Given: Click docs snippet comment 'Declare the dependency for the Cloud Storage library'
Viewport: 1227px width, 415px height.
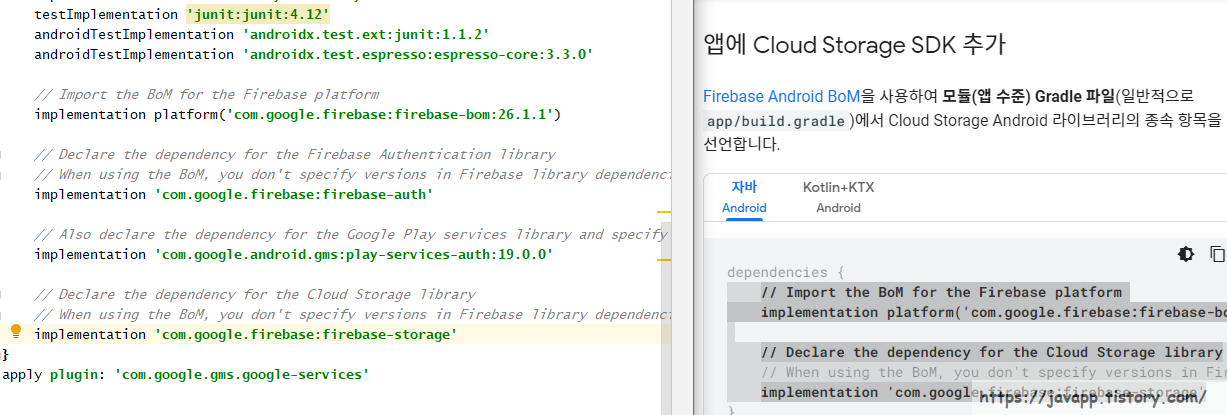Looking at the screenshot, I should (x=991, y=352).
